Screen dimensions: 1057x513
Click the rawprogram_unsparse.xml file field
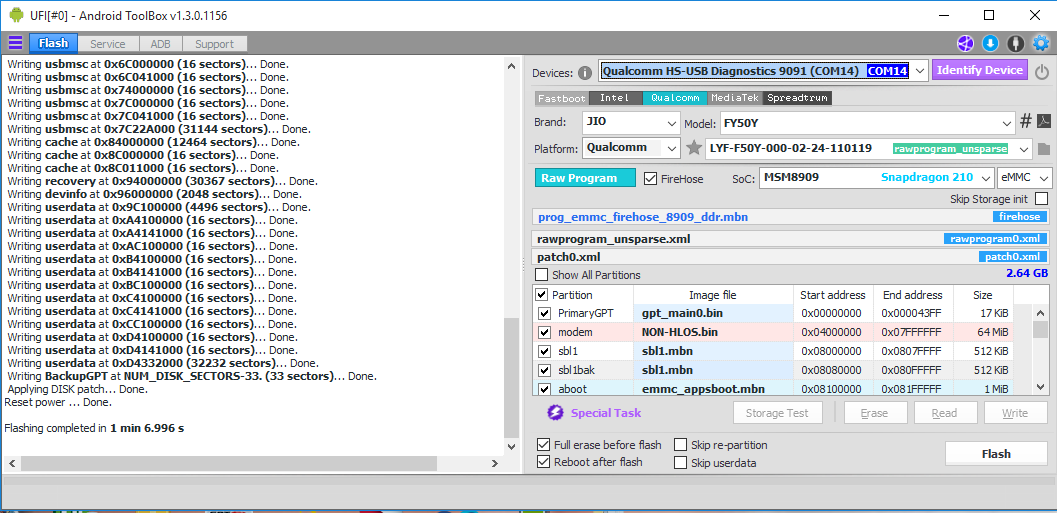pyautogui.click(x=791, y=239)
